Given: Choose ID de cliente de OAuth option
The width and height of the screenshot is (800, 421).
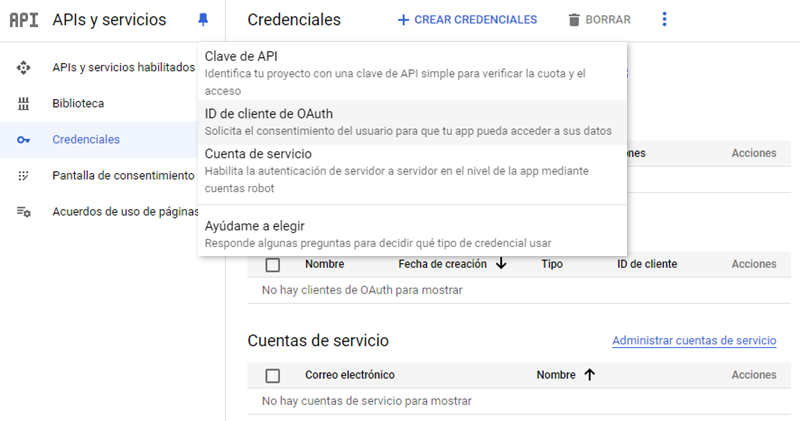Looking at the screenshot, I should click(x=412, y=122).
